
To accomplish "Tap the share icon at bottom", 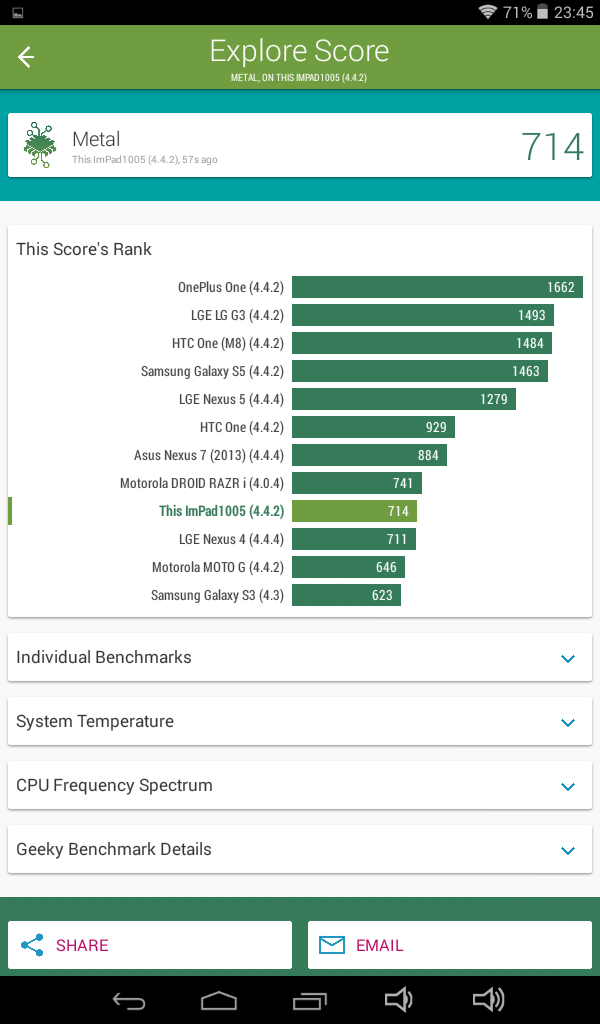I will pos(32,945).
